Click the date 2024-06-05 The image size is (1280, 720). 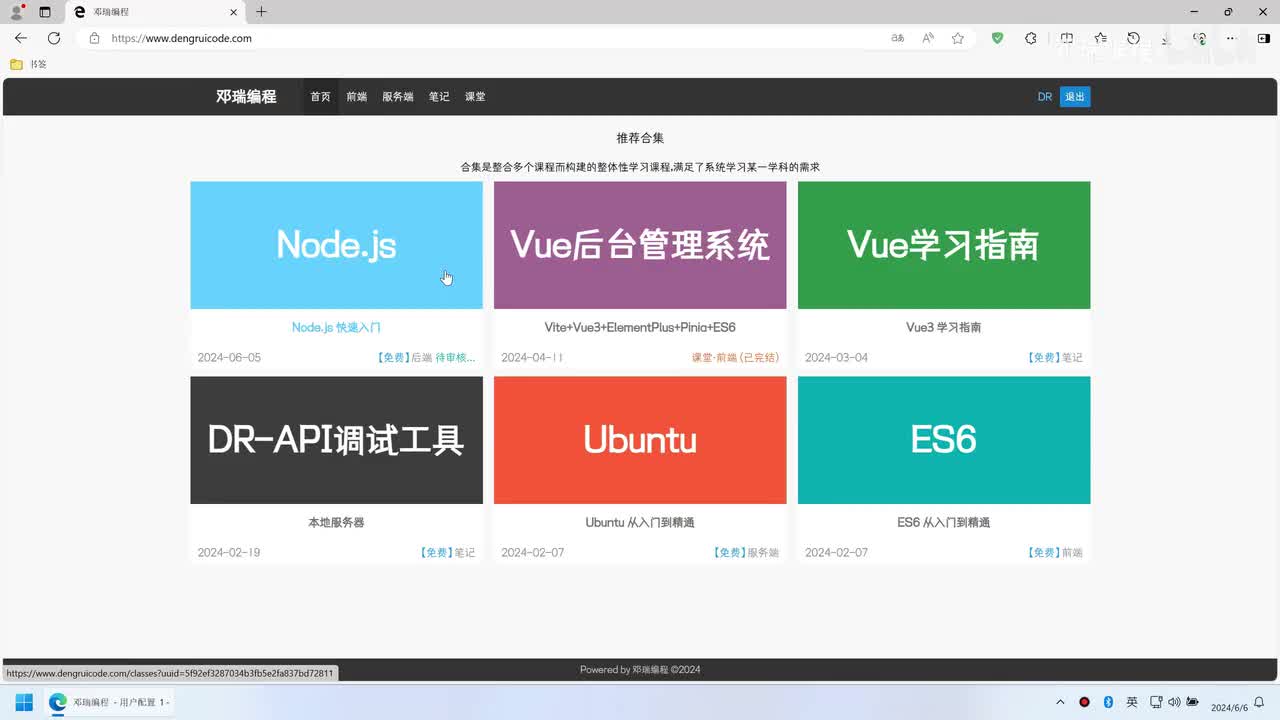click(x=229, y=357)
